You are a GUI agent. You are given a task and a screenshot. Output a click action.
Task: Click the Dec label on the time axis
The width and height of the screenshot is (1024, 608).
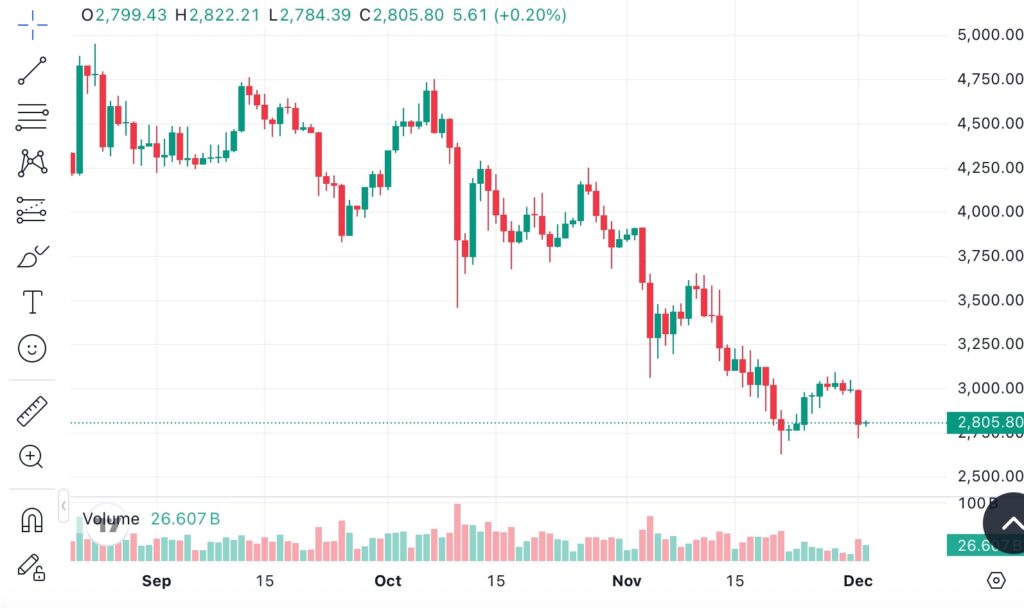point(857,581)
